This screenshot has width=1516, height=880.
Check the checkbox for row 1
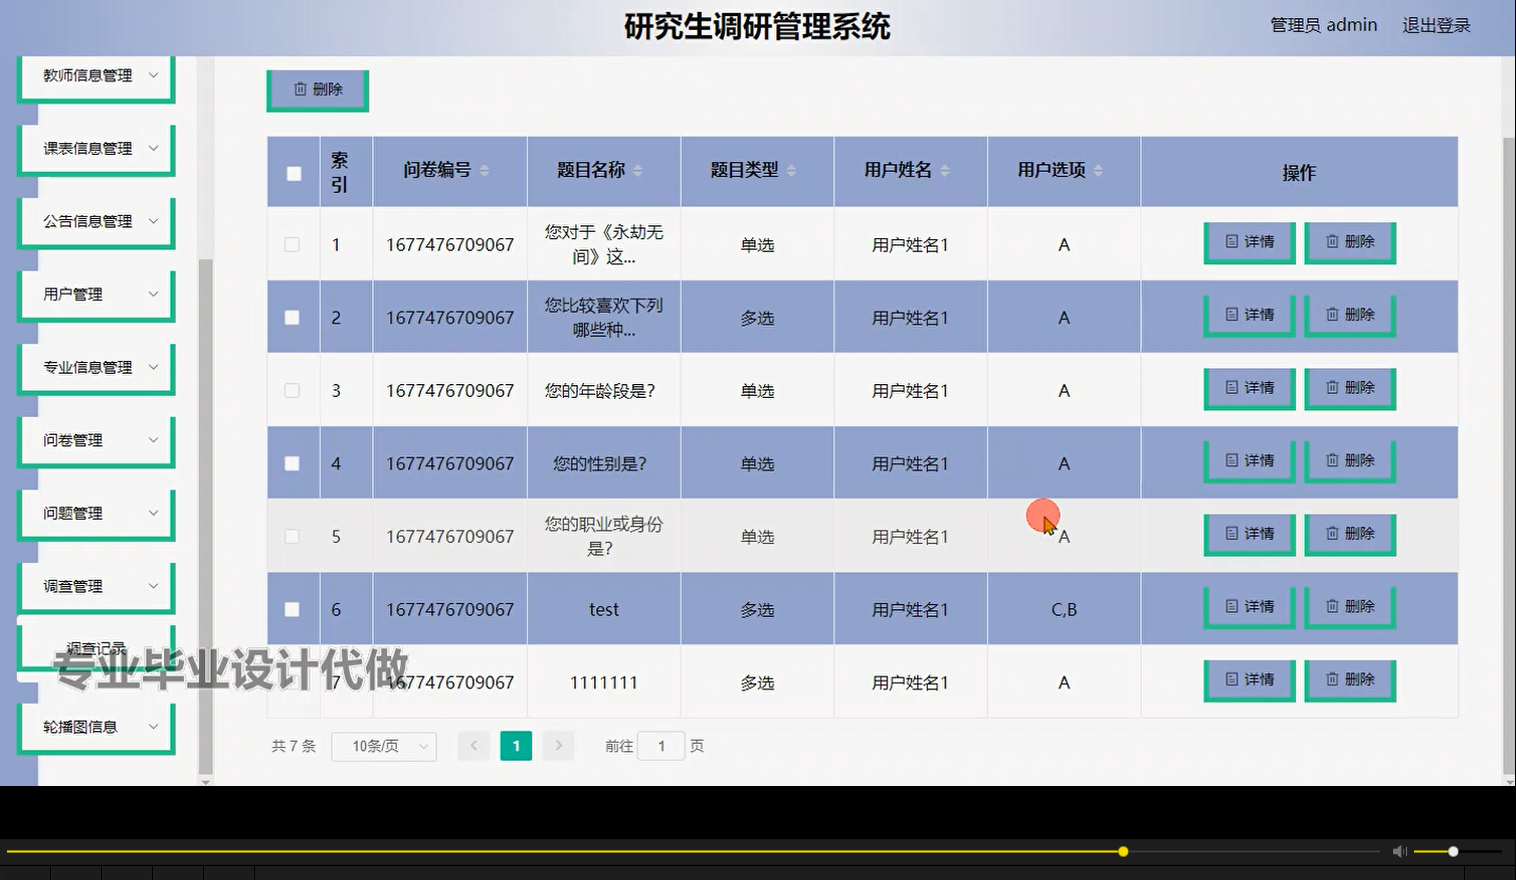coord(292,244)
